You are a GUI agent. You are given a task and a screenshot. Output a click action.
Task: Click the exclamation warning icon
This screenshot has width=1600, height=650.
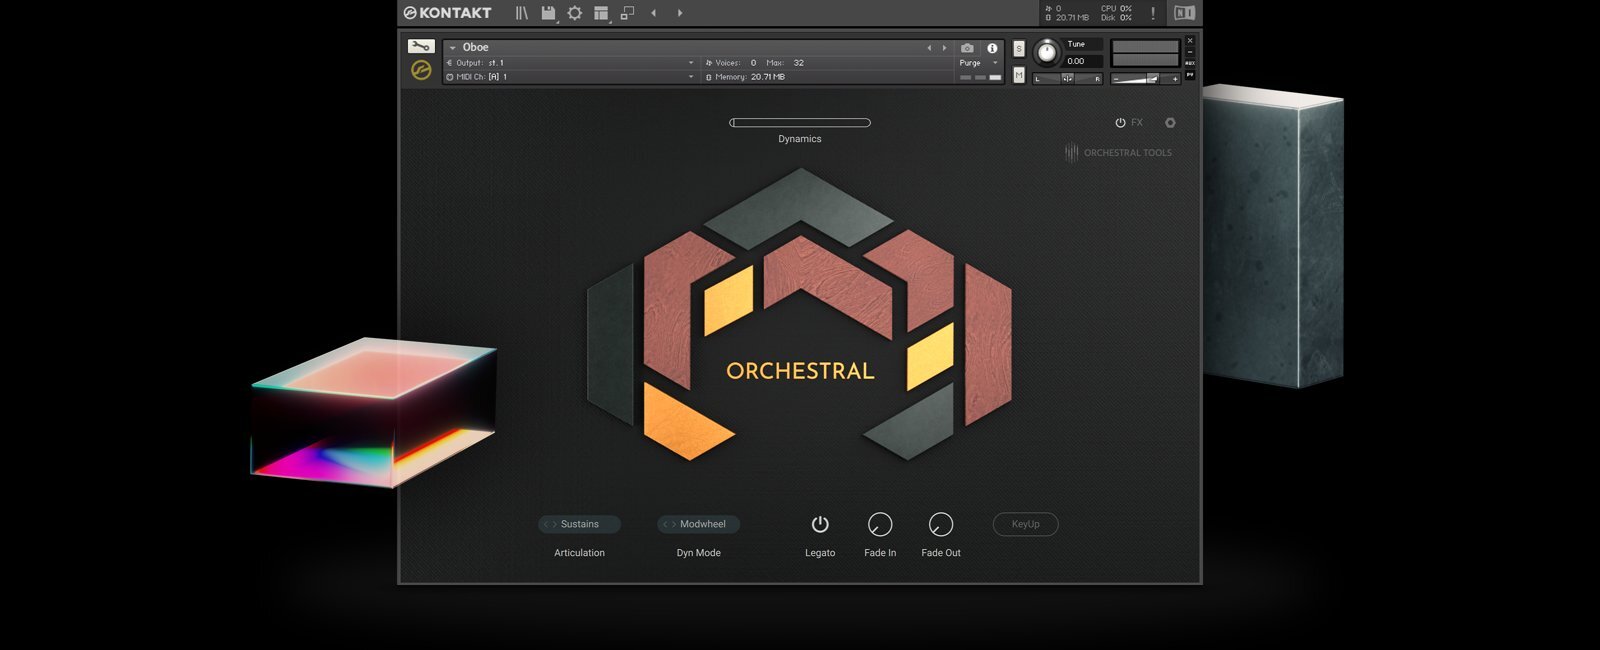(1153, 13)
